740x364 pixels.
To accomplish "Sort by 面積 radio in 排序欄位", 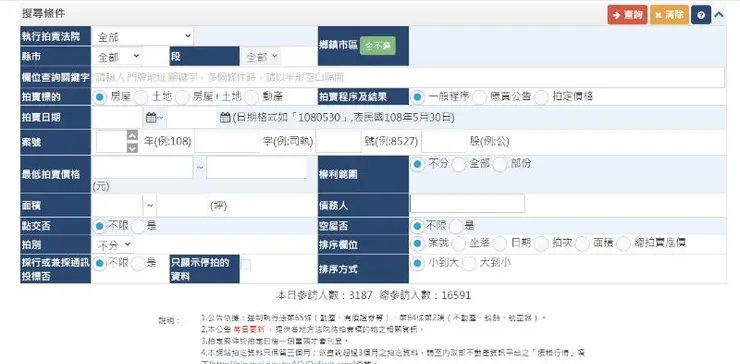I will 582,244.
